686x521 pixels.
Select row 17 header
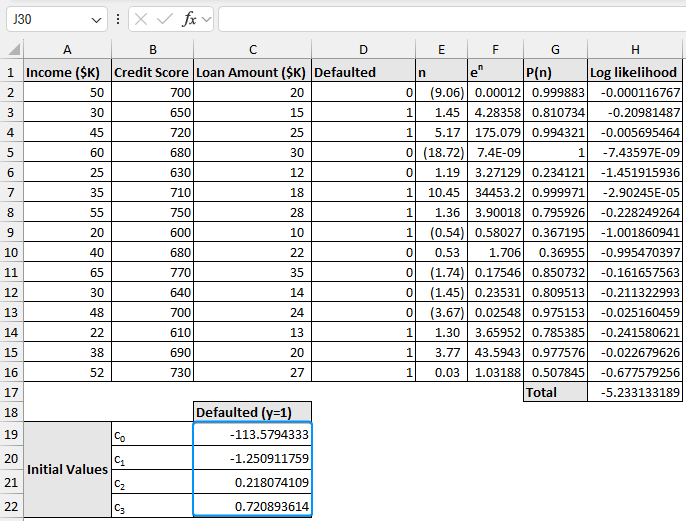[11, 392]
